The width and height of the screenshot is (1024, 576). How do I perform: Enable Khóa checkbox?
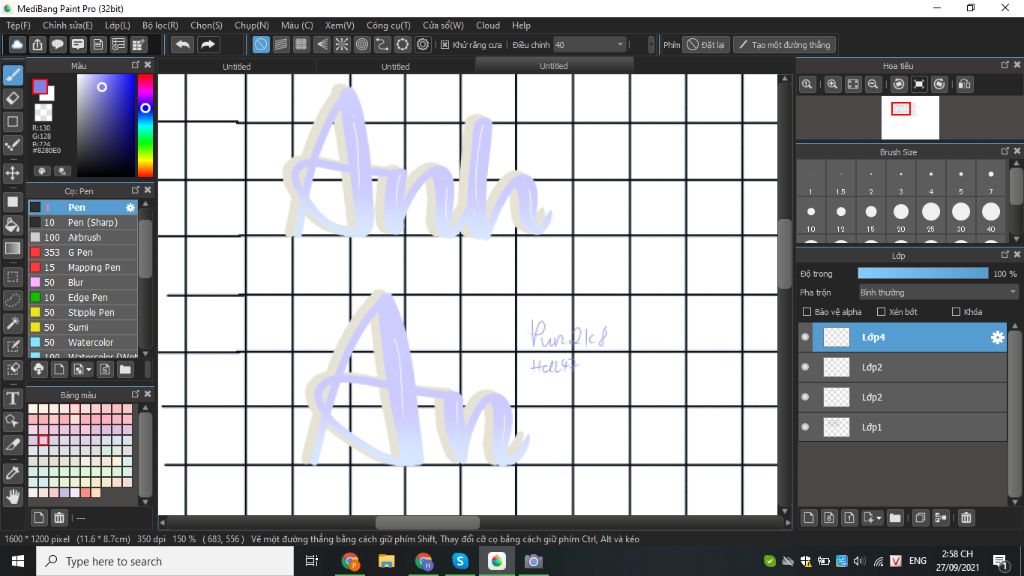(956, 312)
